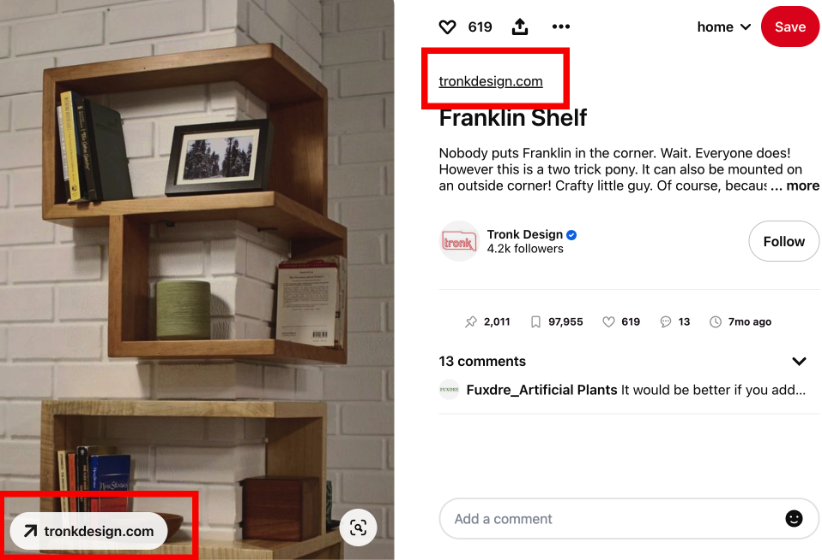
Task: Save the pin with the red Save button
Action: [790, 27]
